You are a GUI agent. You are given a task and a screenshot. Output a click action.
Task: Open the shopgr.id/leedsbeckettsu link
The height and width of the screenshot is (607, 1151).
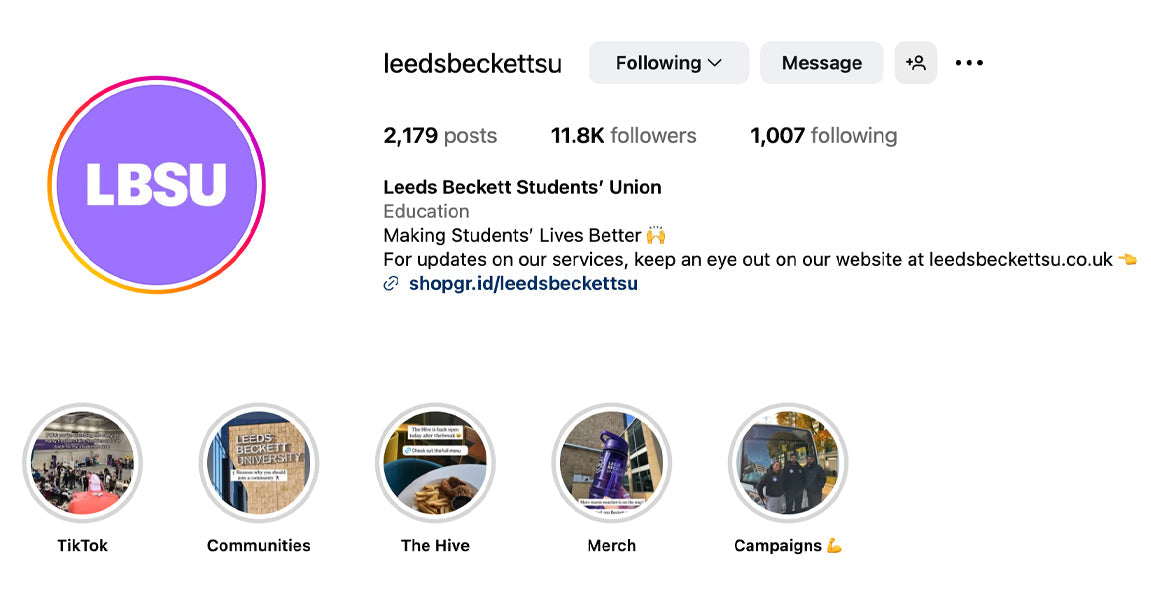pyautogui.click(x=523, y=284)
